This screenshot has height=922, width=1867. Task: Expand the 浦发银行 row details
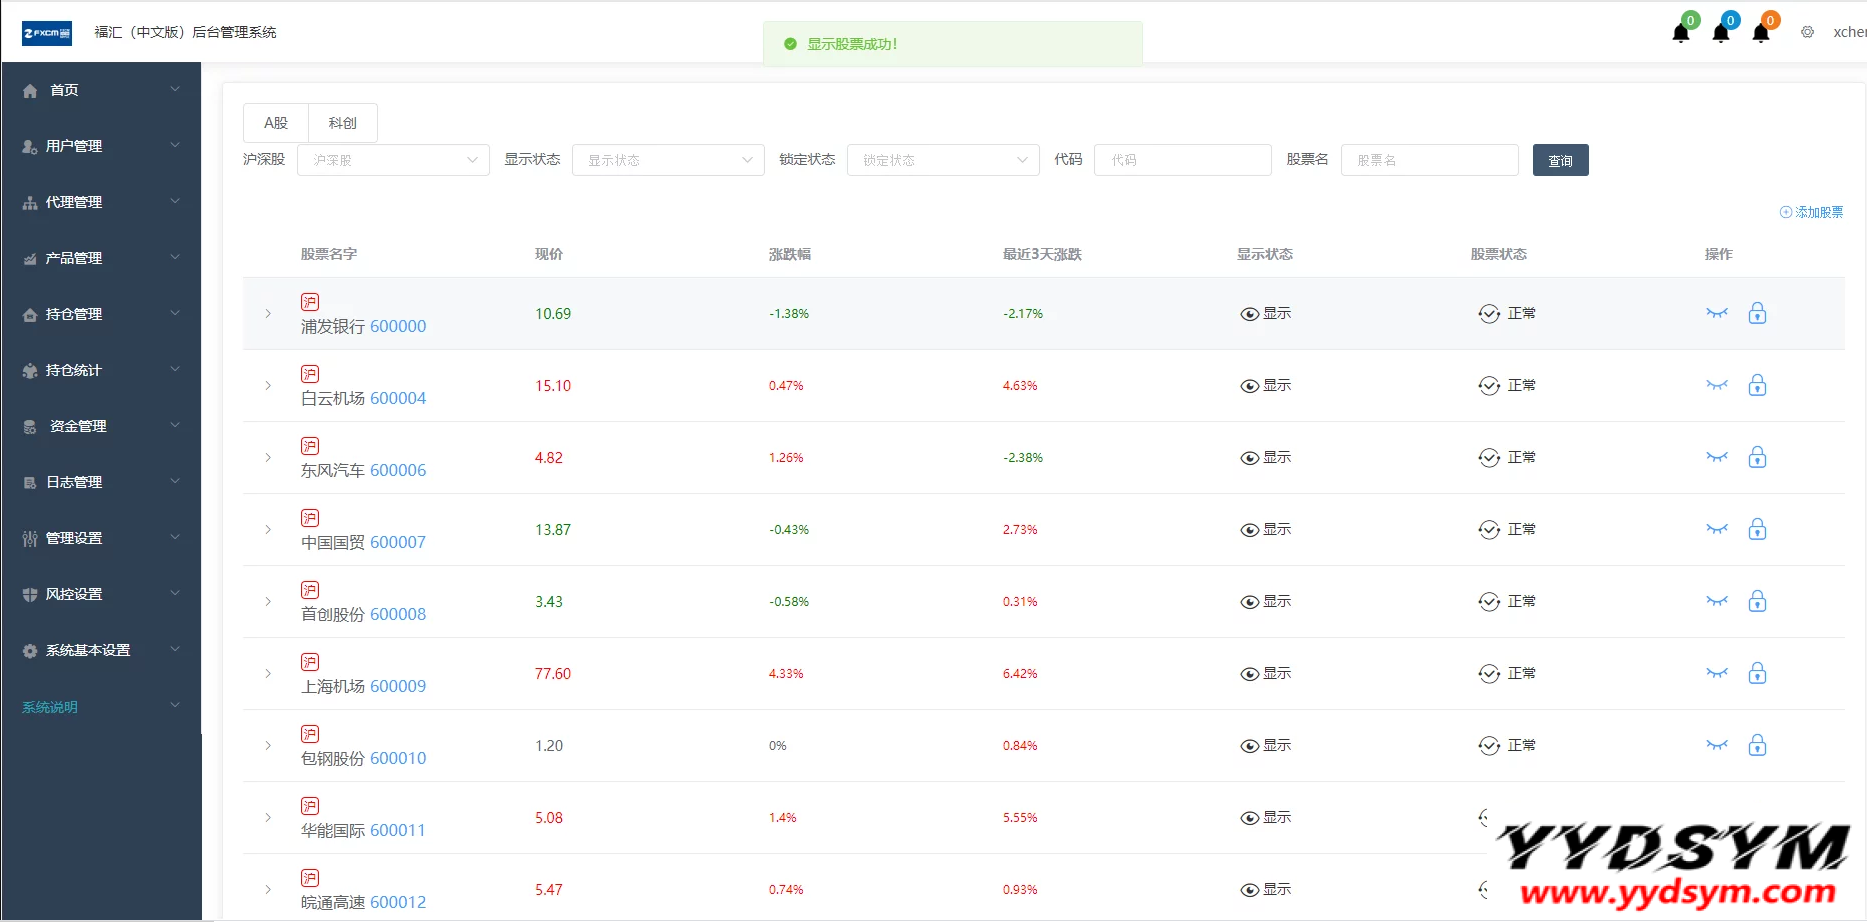[268, 313]
